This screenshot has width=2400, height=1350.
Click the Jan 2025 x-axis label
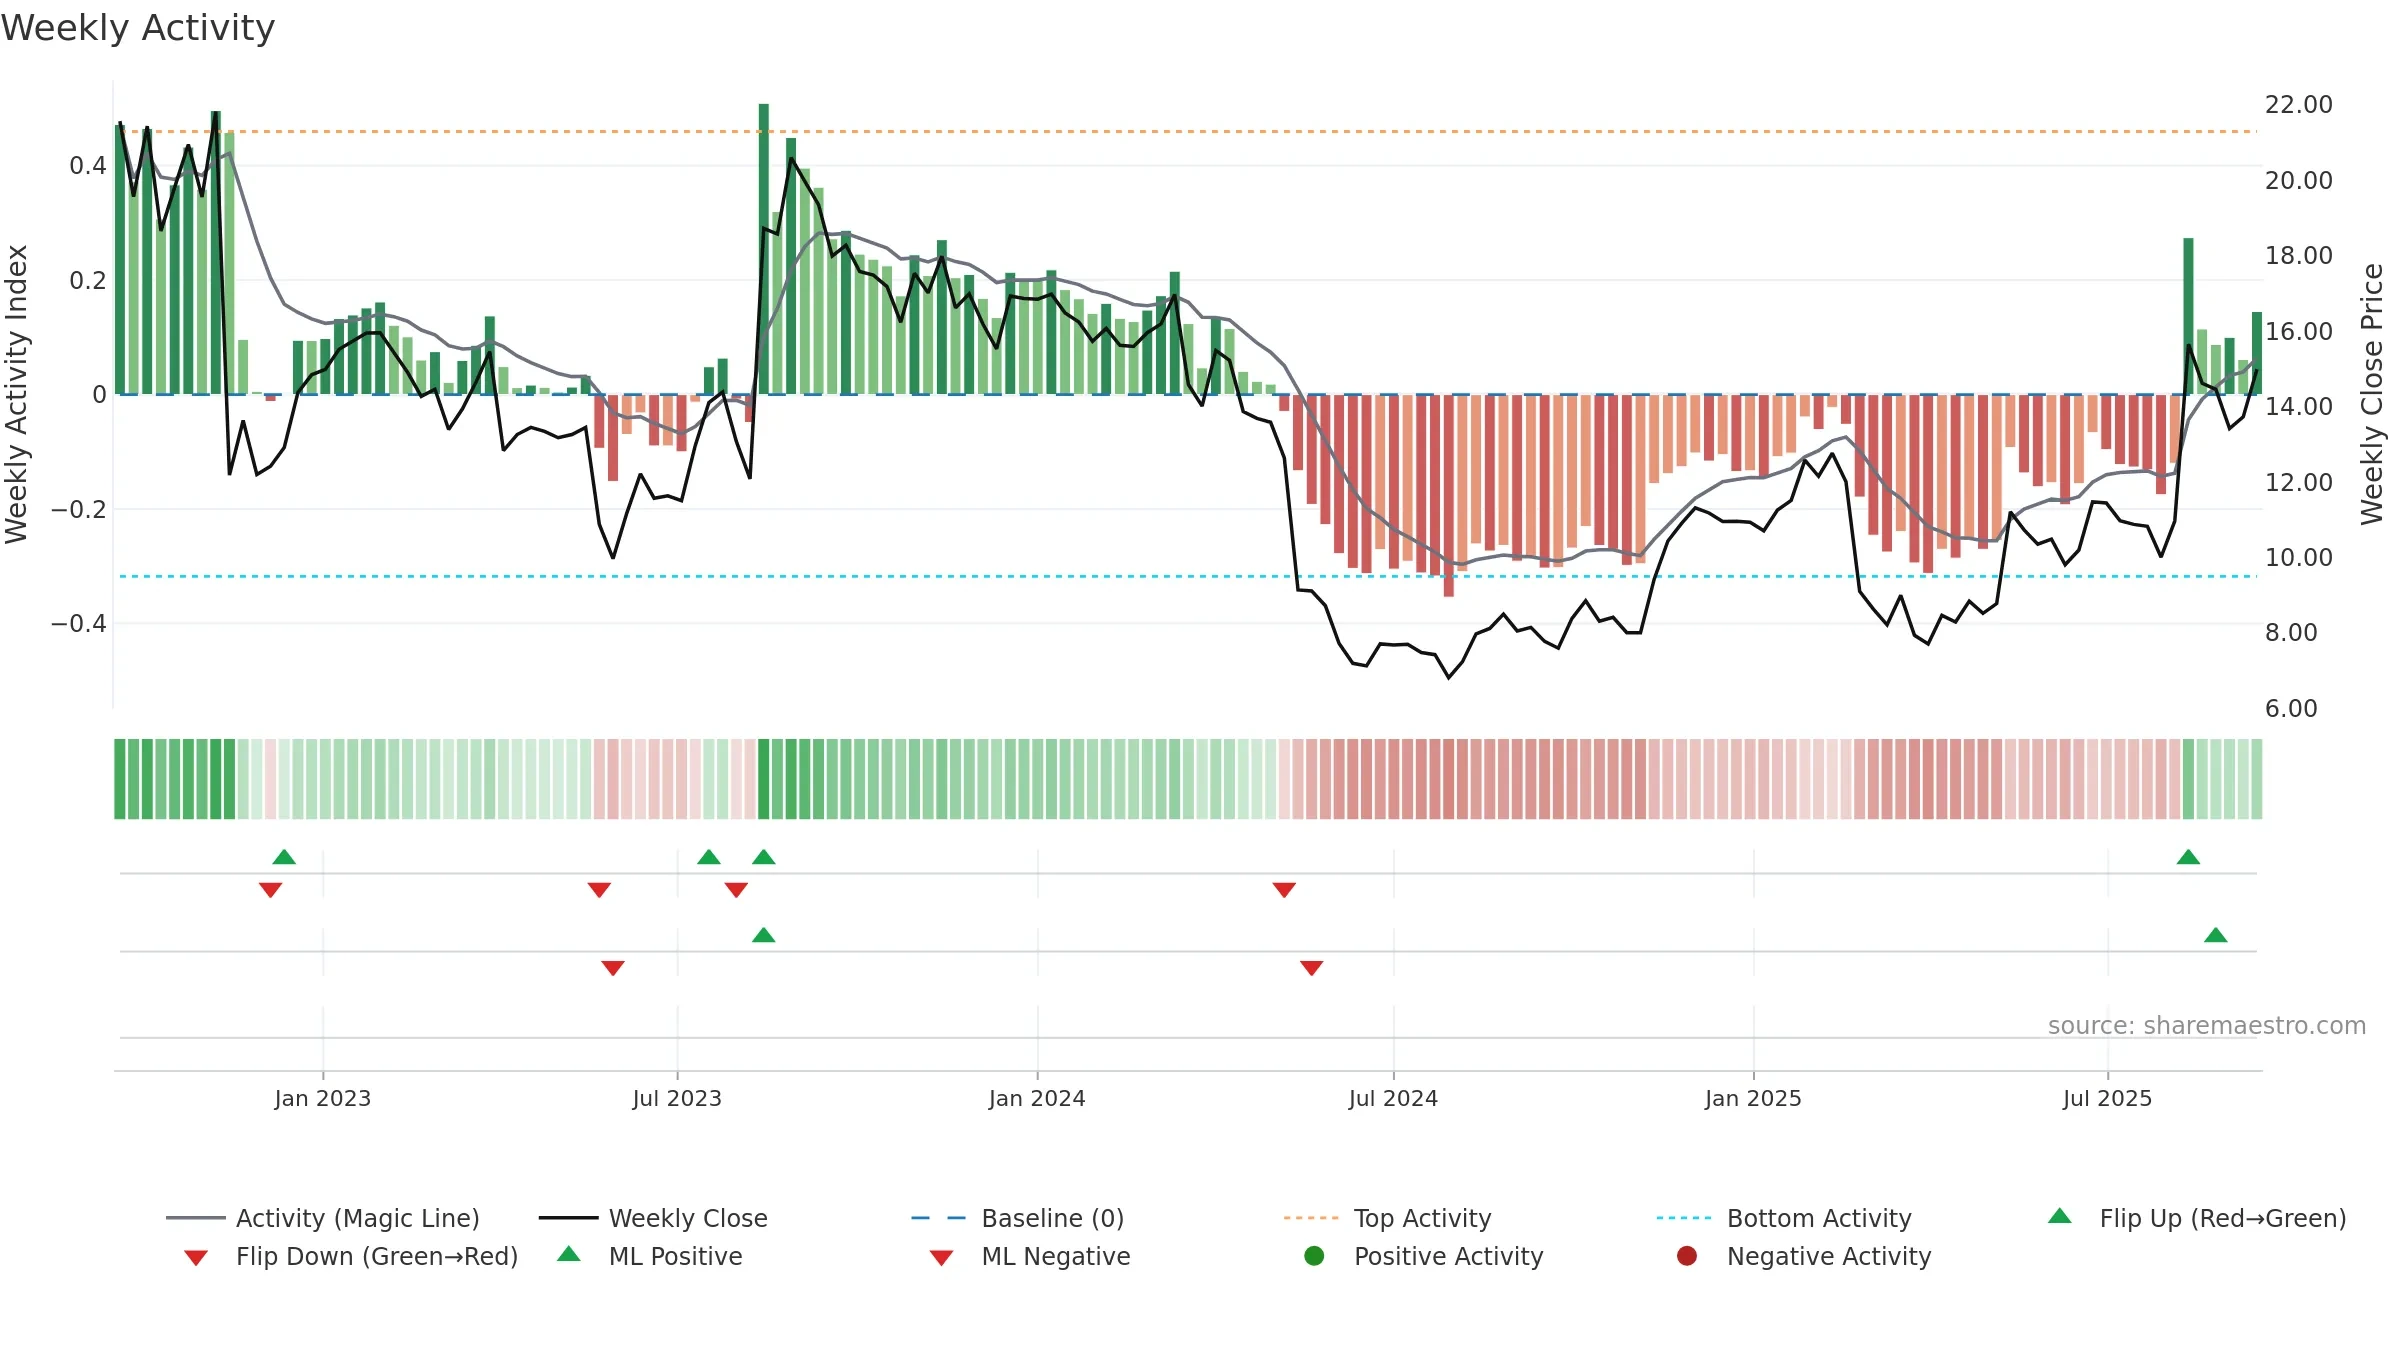(1753, 1098)
